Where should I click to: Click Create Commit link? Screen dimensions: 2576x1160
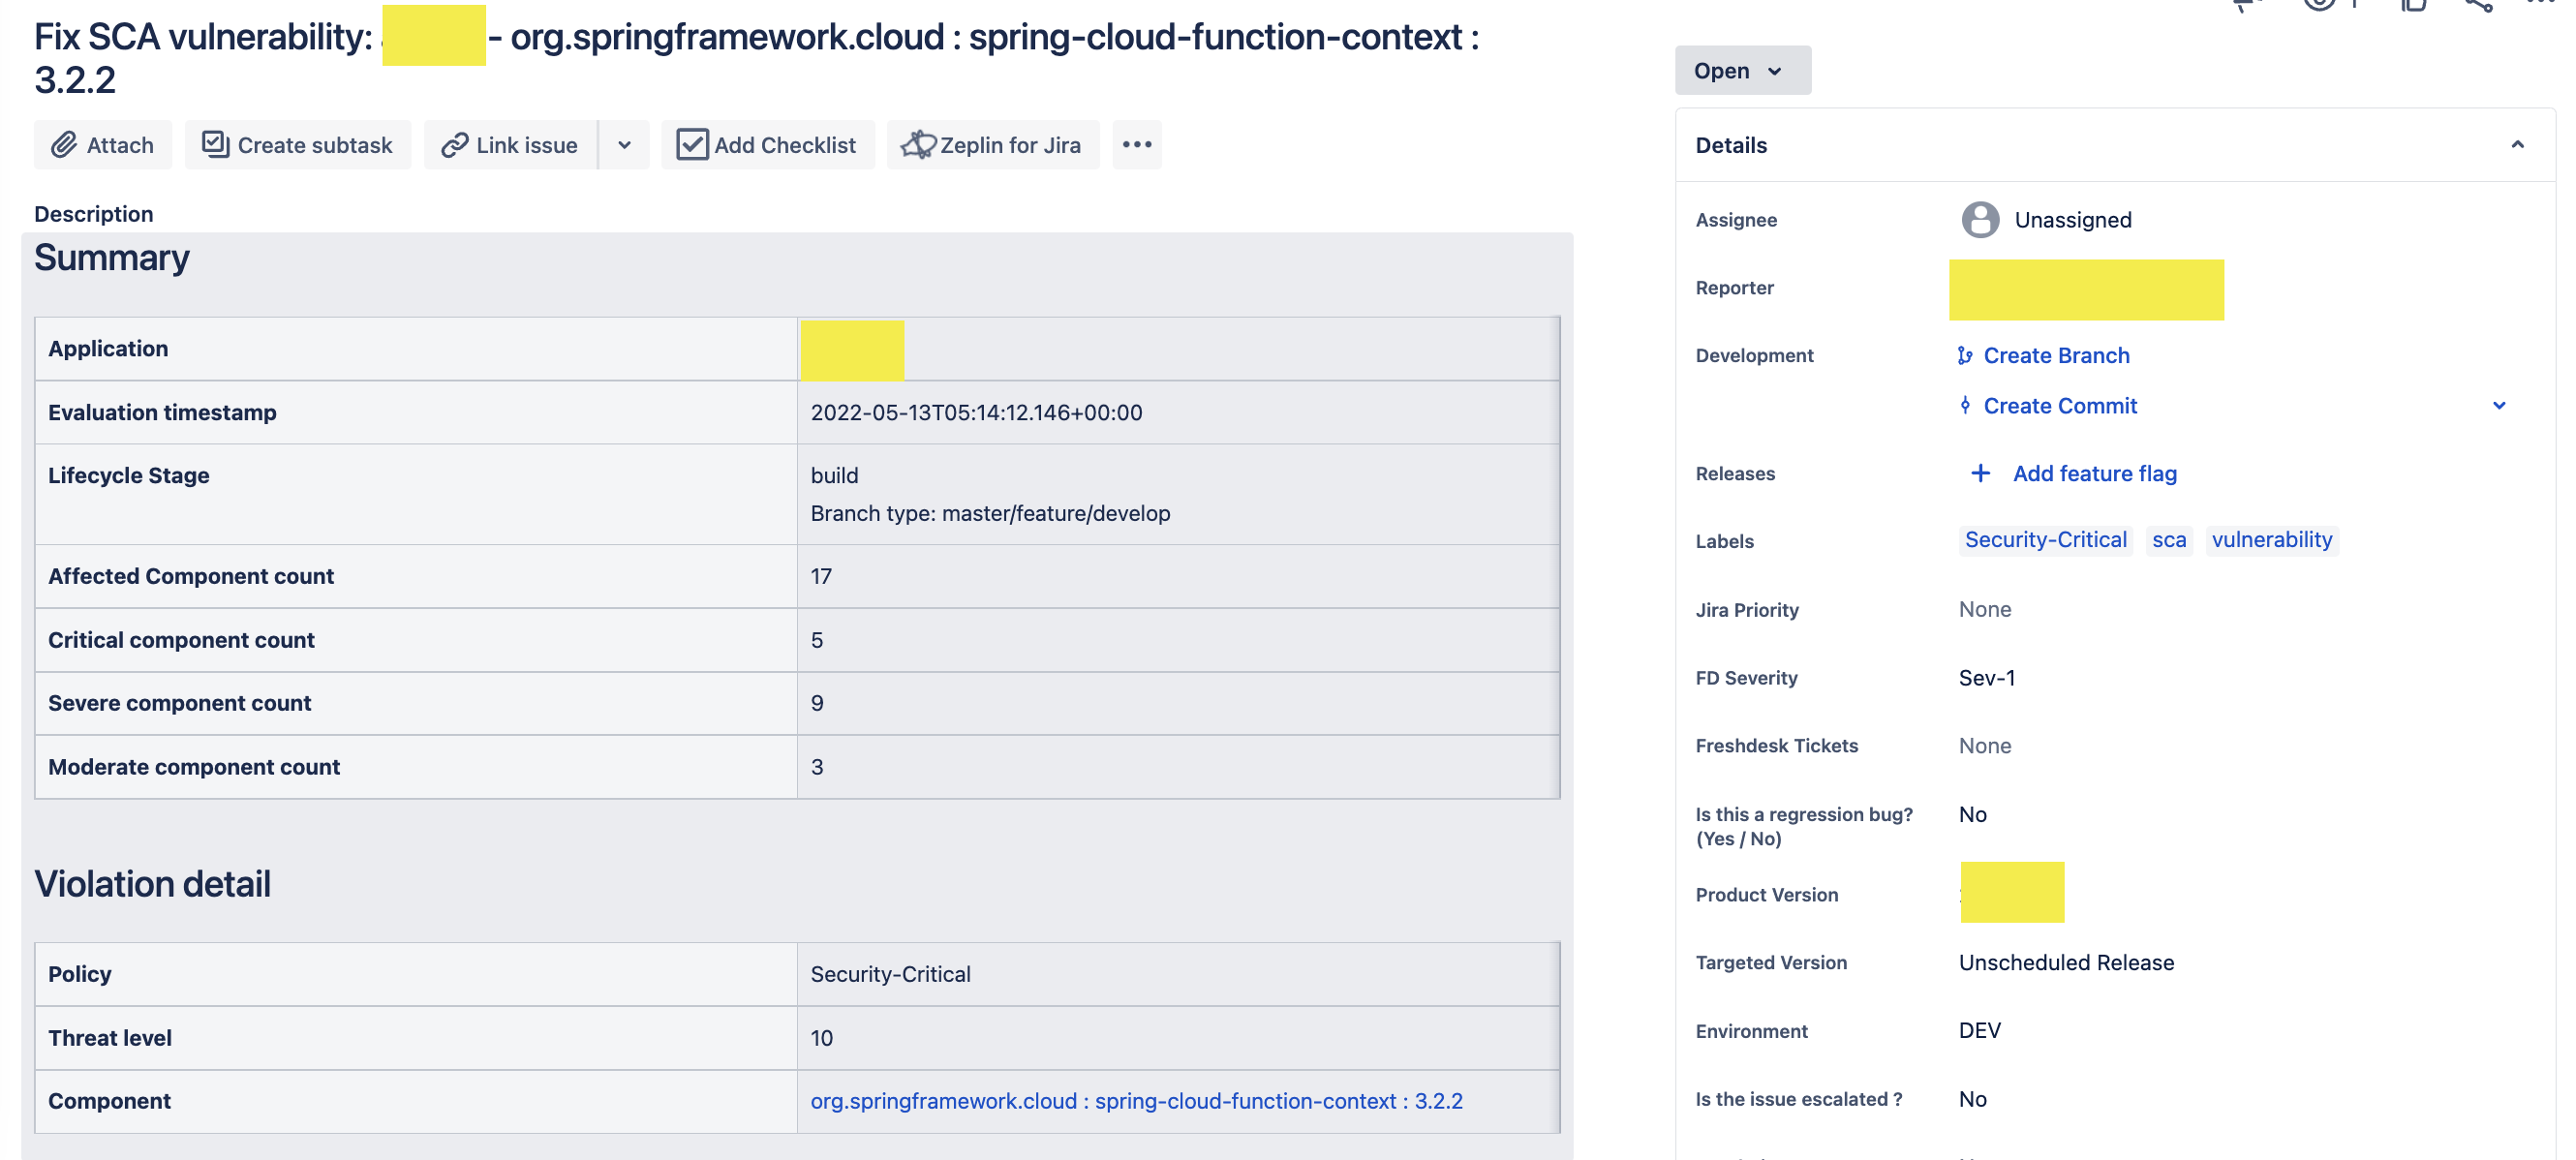pos(2060,406)
